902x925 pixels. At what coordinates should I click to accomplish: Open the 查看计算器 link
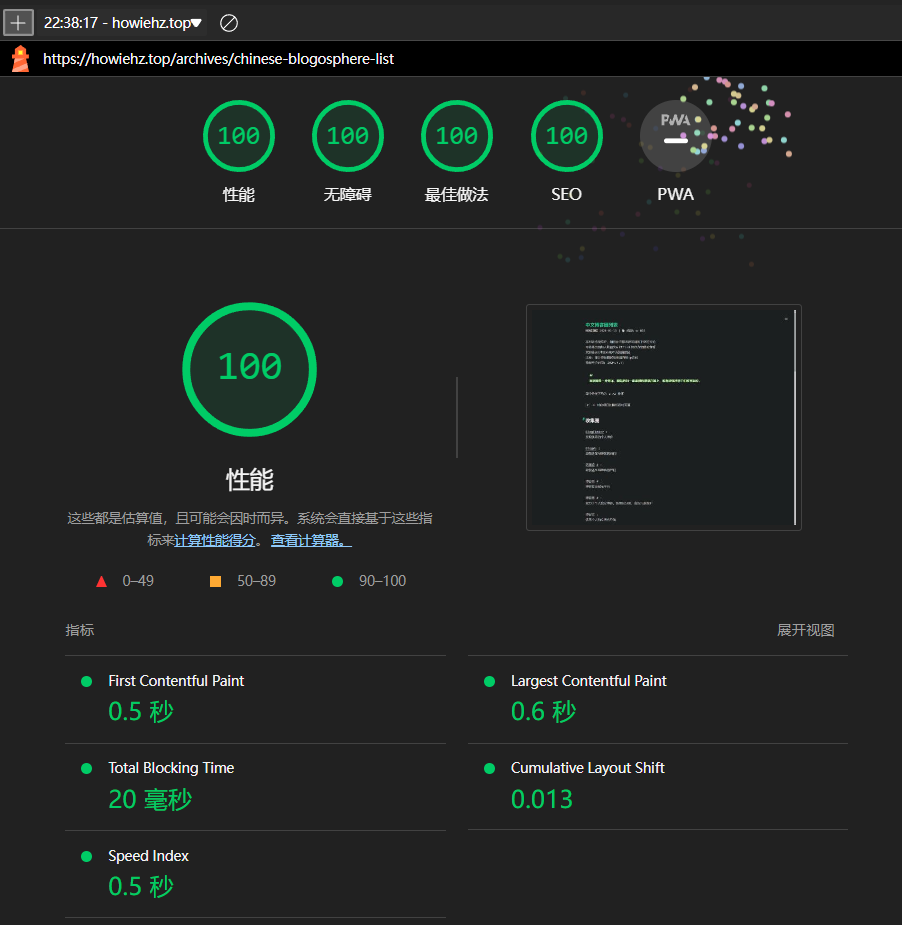pos(311,541)
